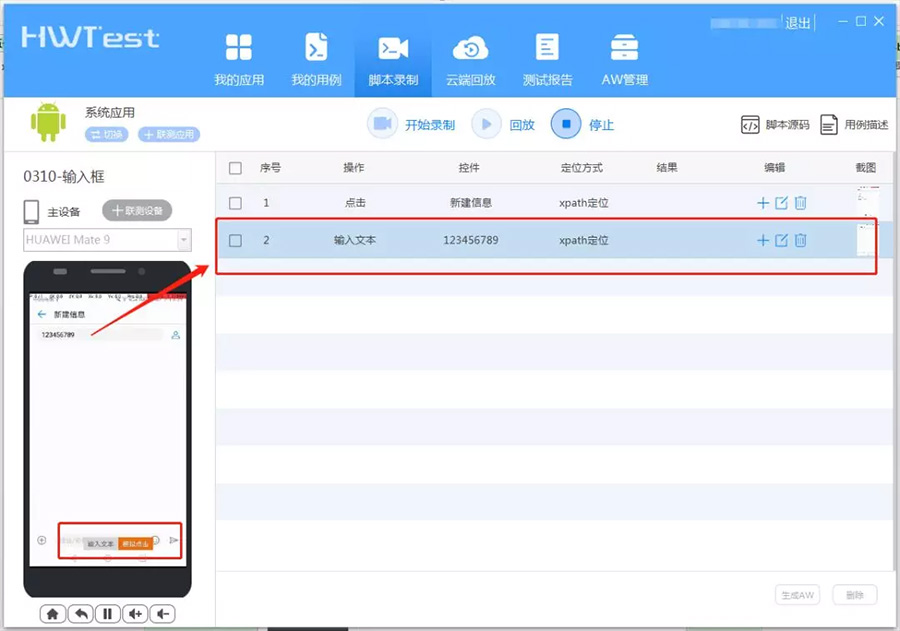Minimize the HWTest window
Image resolution: width=900 pixels, height=631 pixels.
coord(843,21)
